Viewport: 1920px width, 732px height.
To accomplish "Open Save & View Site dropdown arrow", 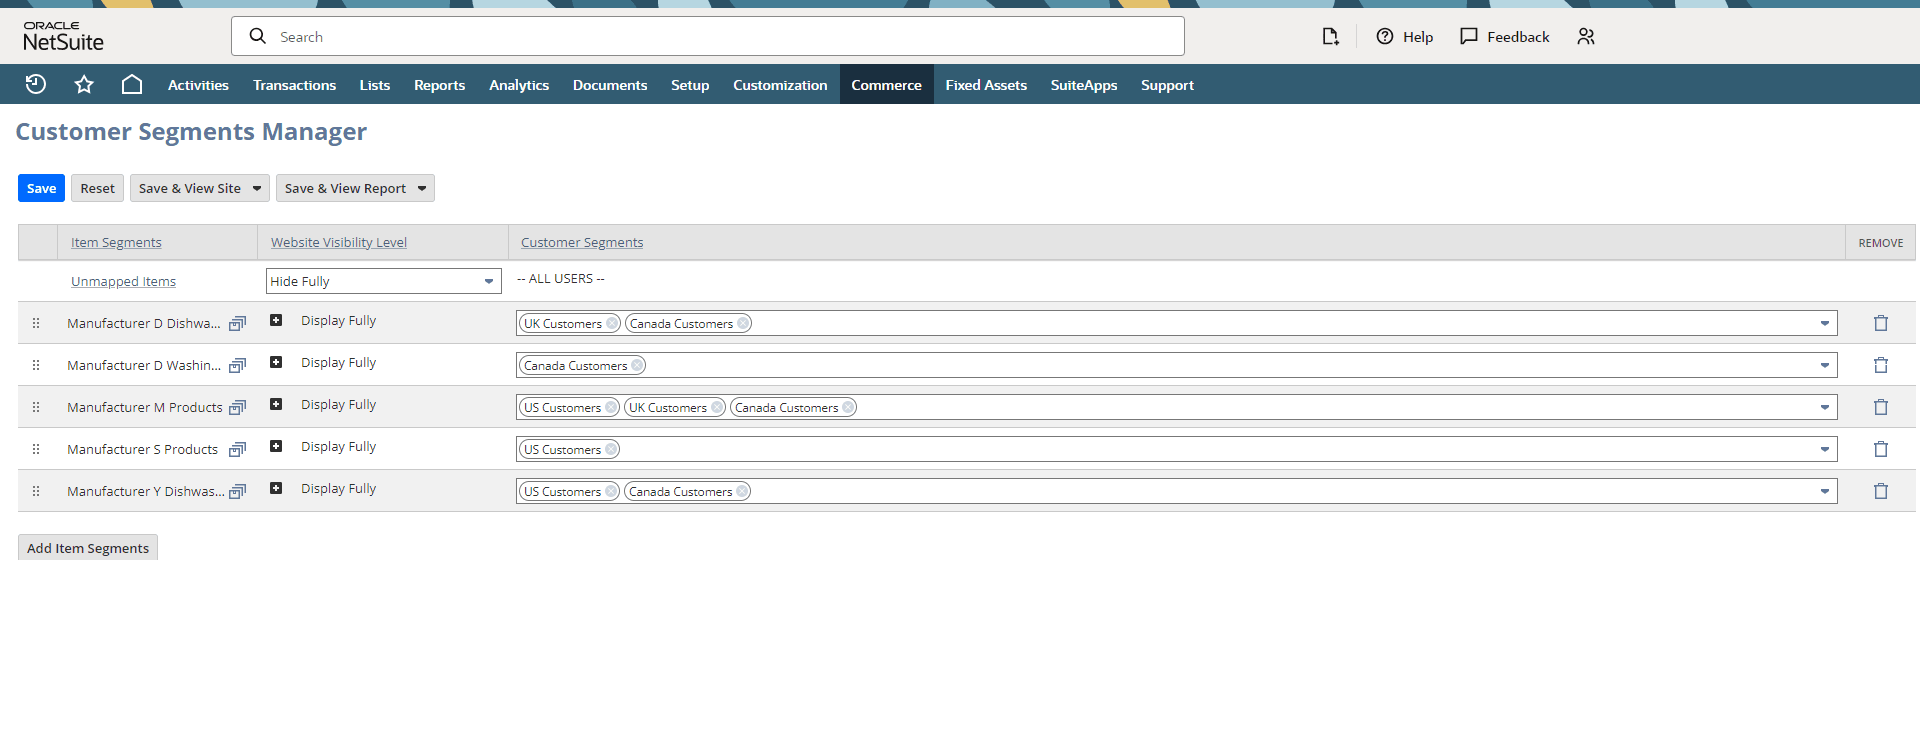I will (x=257, y=188).
